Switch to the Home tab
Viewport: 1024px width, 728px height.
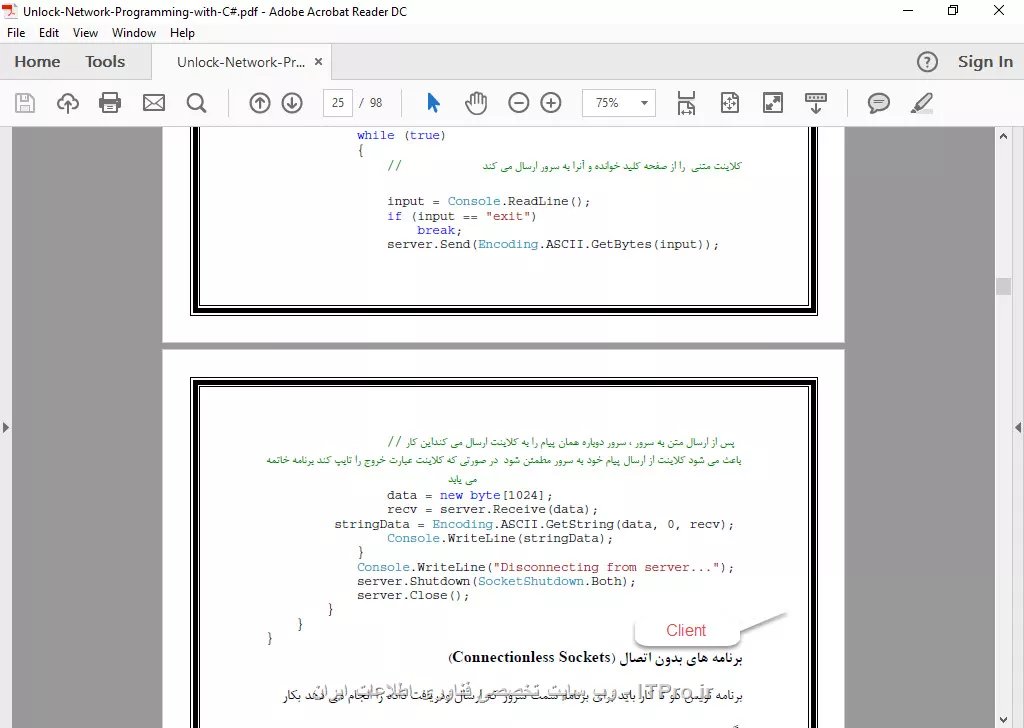(37, 61)
